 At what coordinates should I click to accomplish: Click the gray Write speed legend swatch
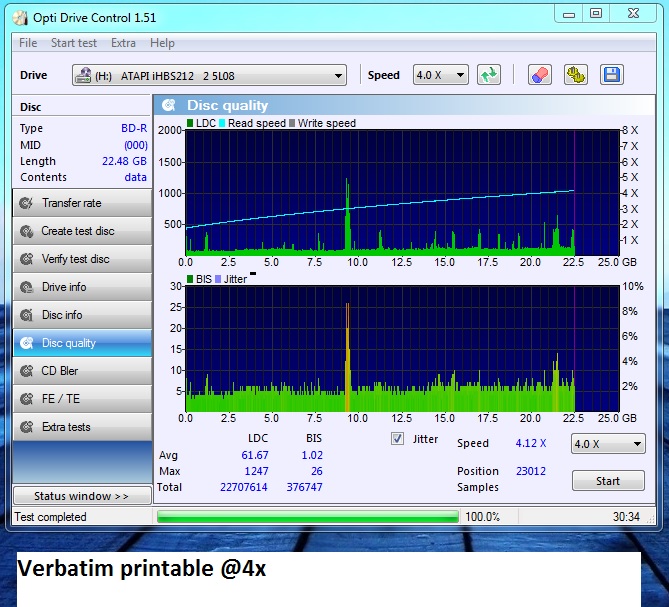point(292,123)
